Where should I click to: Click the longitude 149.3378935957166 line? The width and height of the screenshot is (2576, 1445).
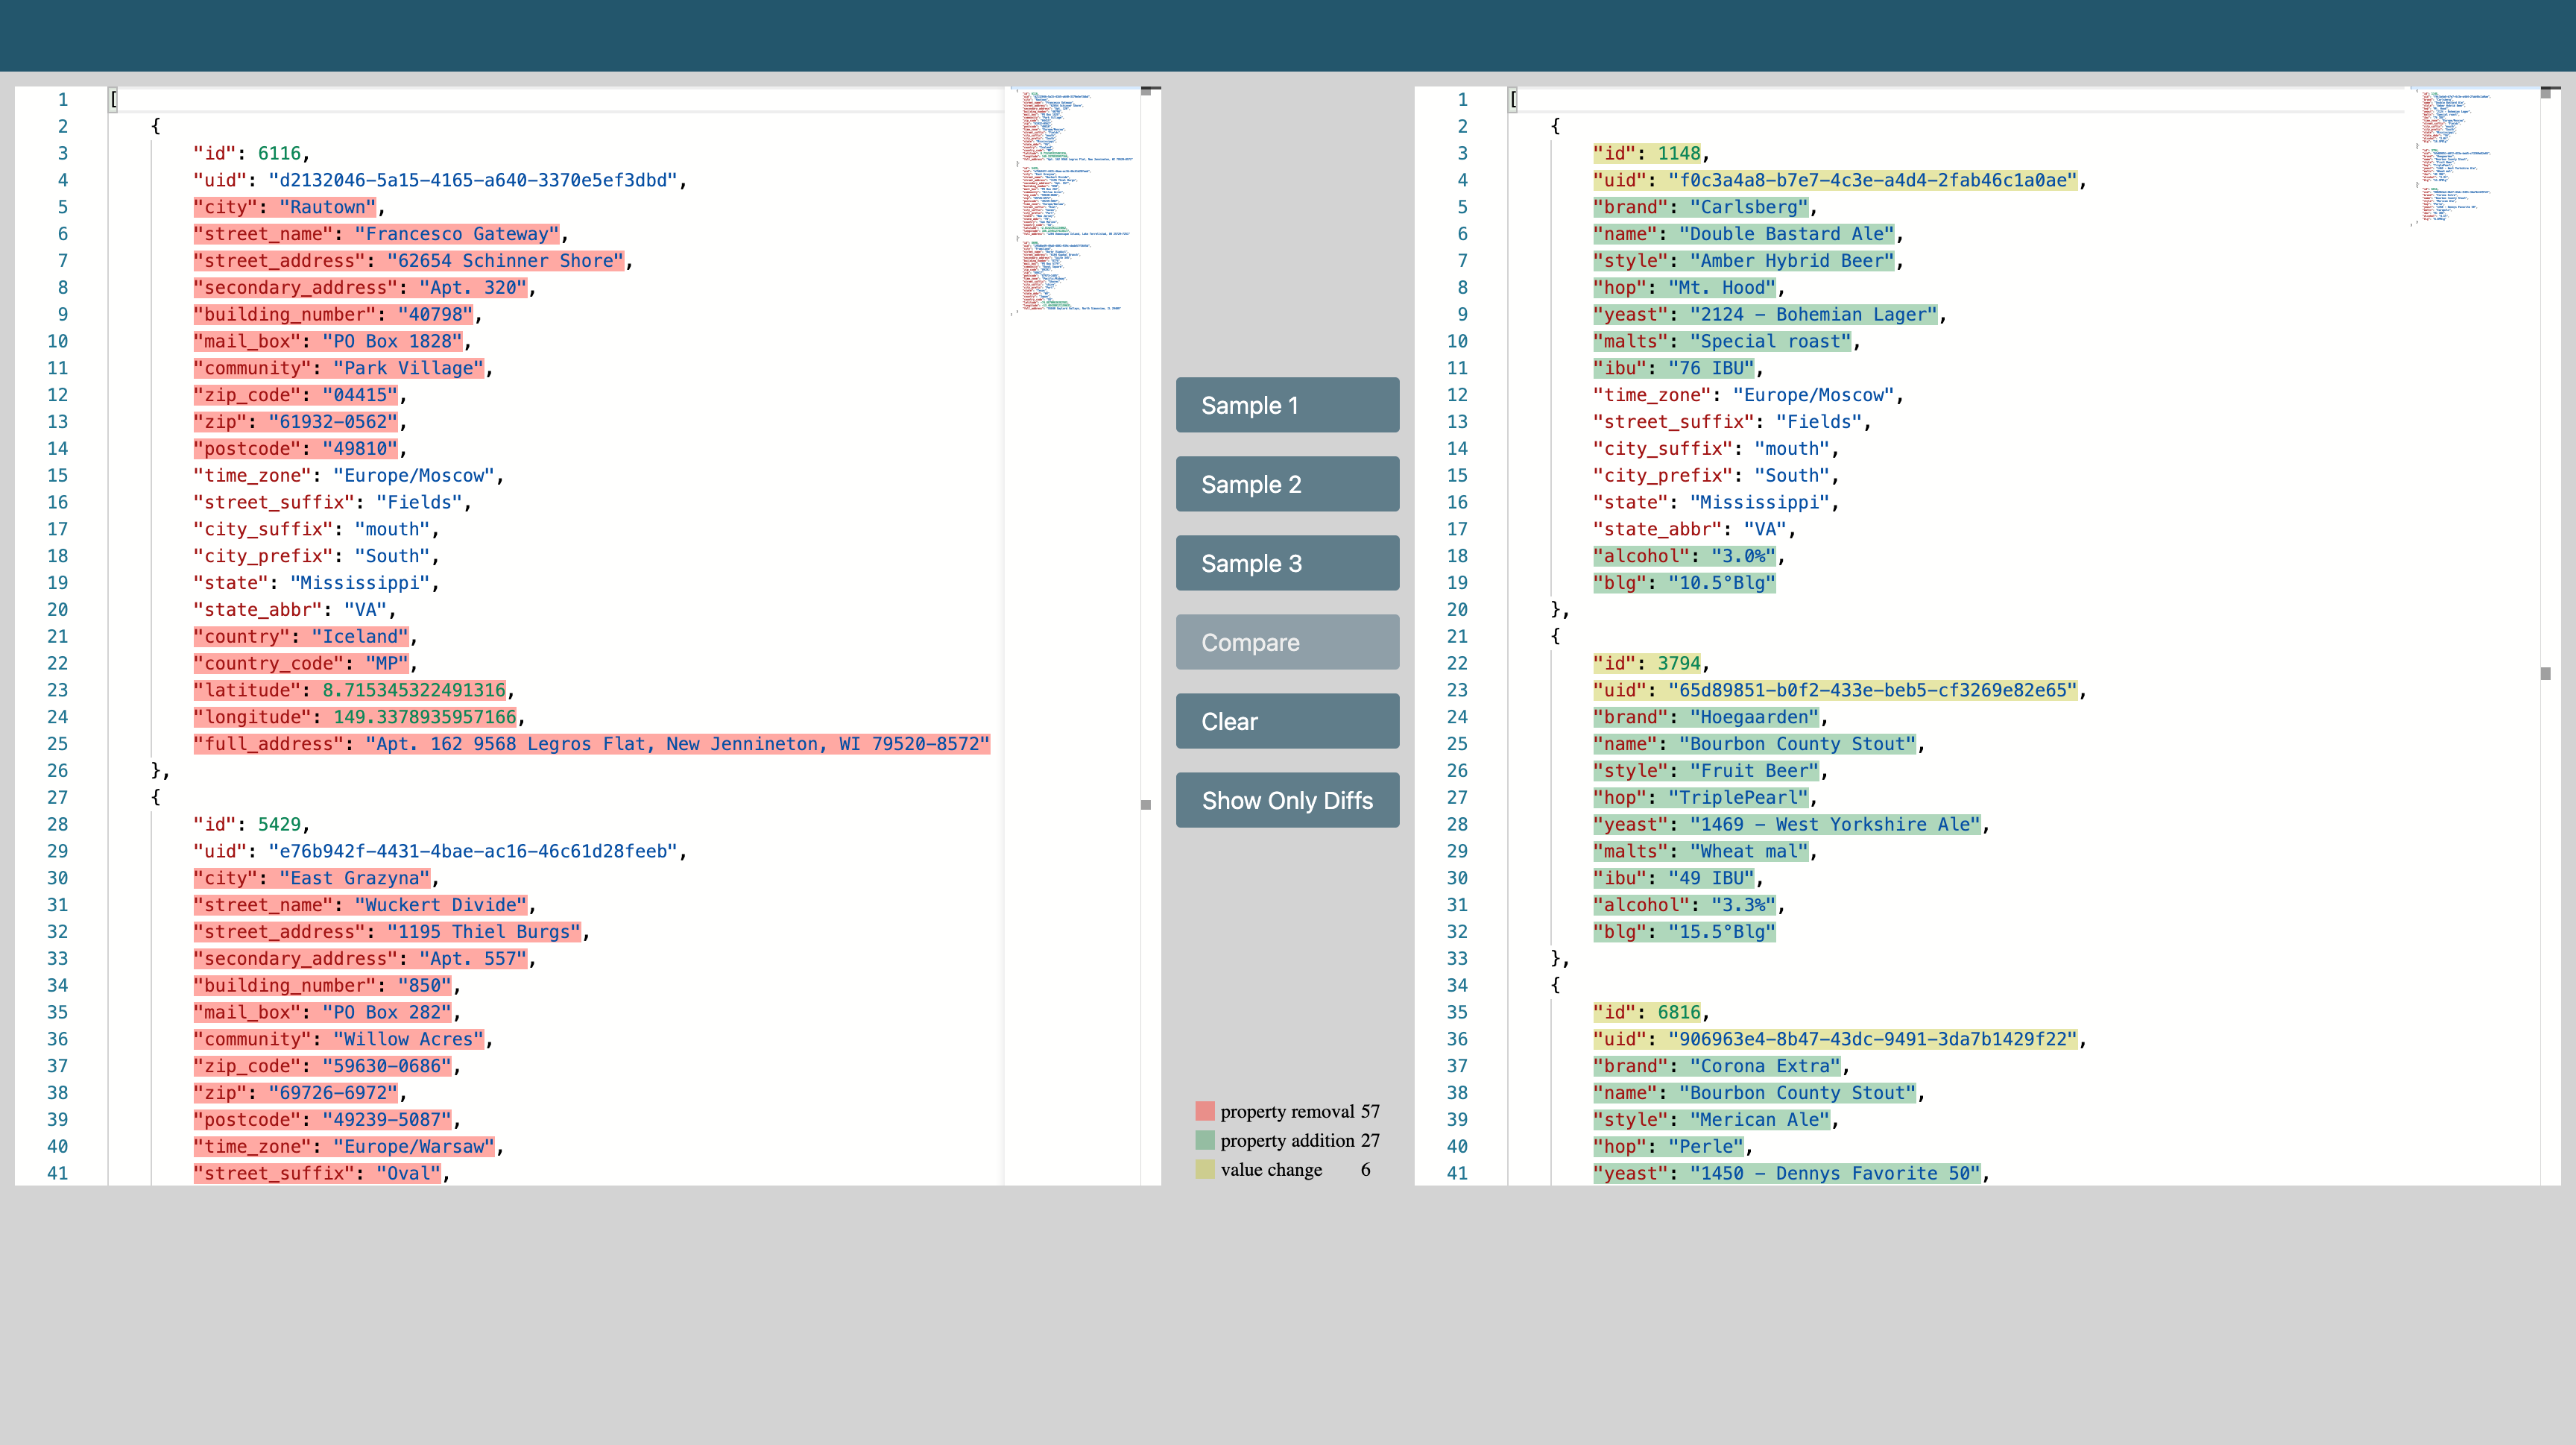355,717
